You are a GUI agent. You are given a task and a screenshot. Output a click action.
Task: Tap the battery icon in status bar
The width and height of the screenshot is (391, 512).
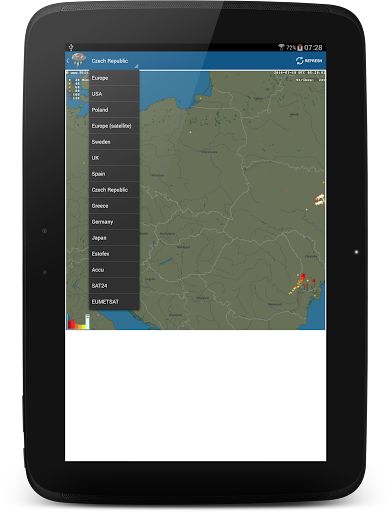(300, 48)
